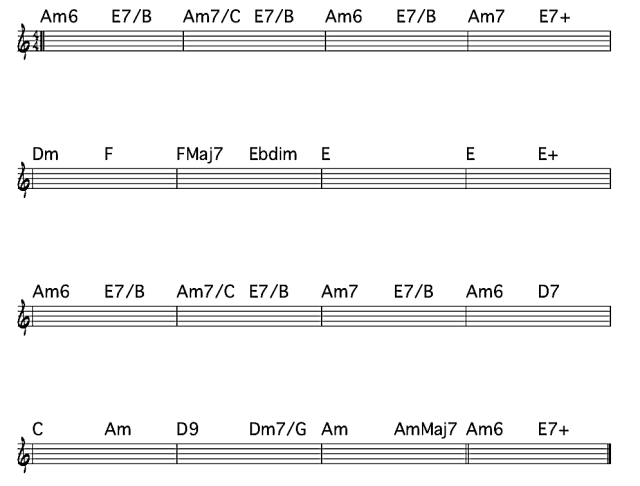Select the Am7/C chord in the first line
This screenshot has width=640, height=486.
(x=212, y=17)
